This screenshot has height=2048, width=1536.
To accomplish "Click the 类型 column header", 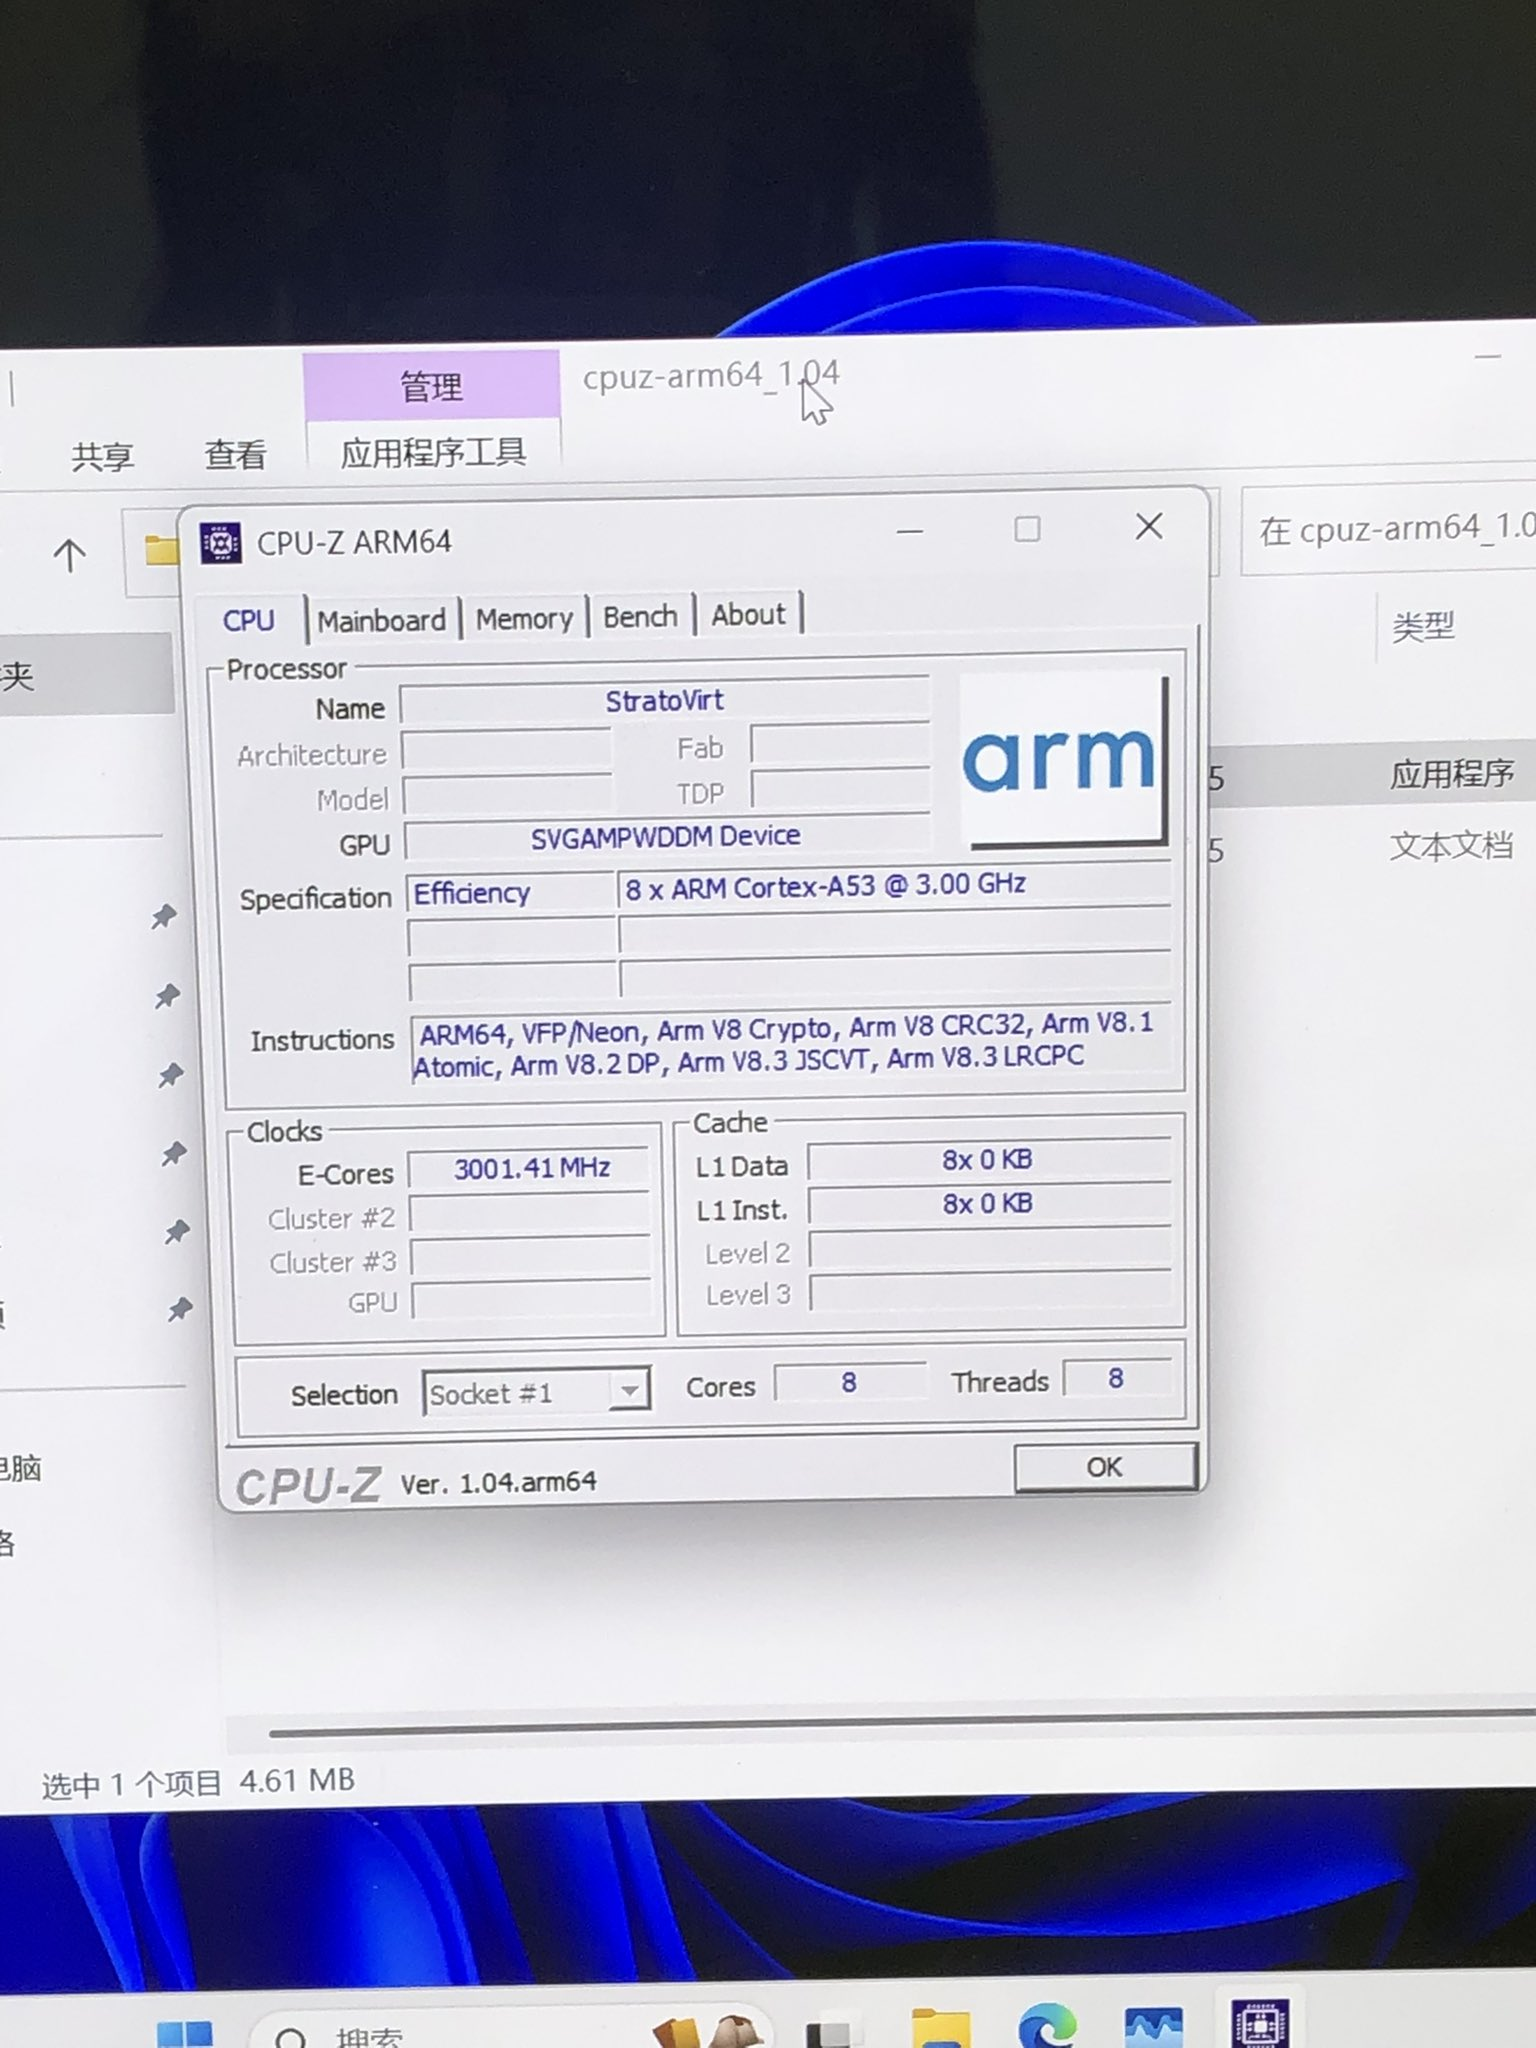I will tap(1422, 627).
